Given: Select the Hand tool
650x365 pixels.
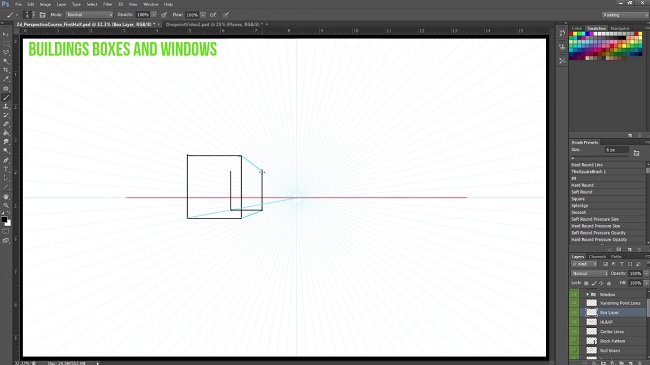Looking at the screenshot, I should [6, 197].
